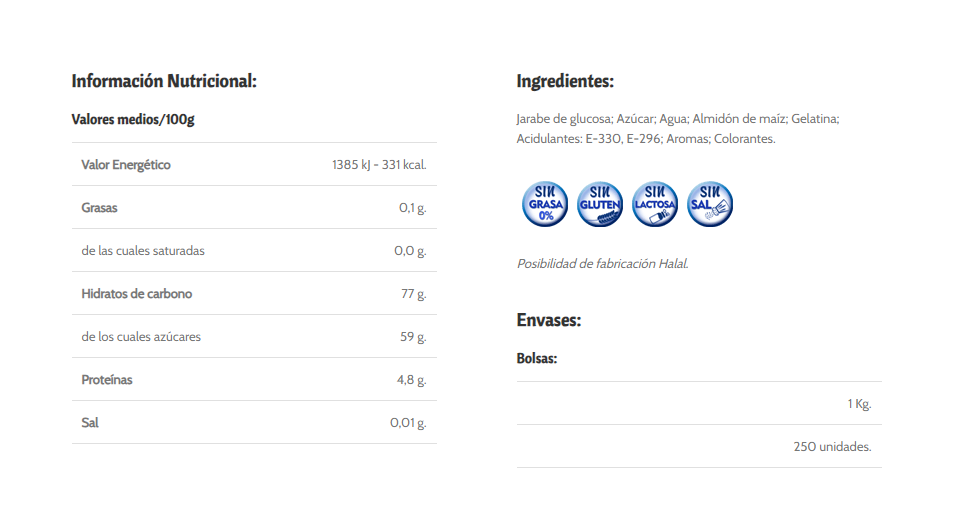Viewport: 973px width, 517px height.
Task: Click the Envases heading
Action: click(x=549, y=320)
